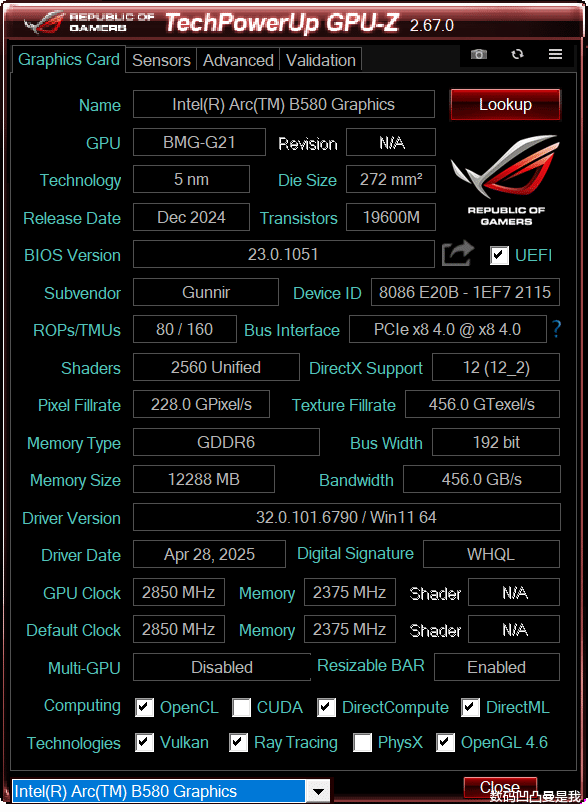
Task: Click the GPU field showing BMG-G21
Action: tap(199, 142)
